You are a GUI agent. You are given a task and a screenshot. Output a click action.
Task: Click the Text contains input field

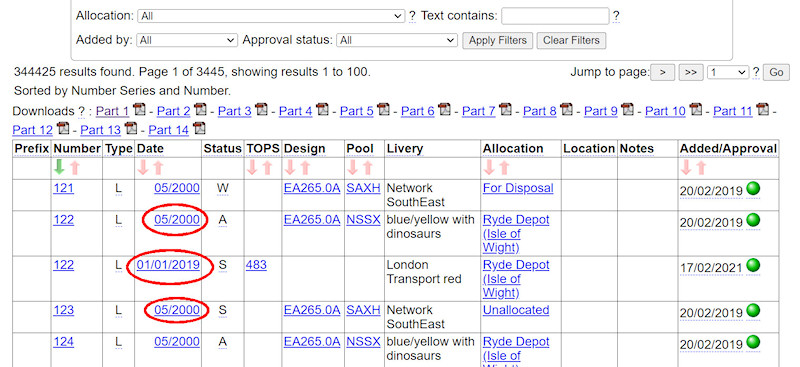pyautogui.click(x=555, y=16)
